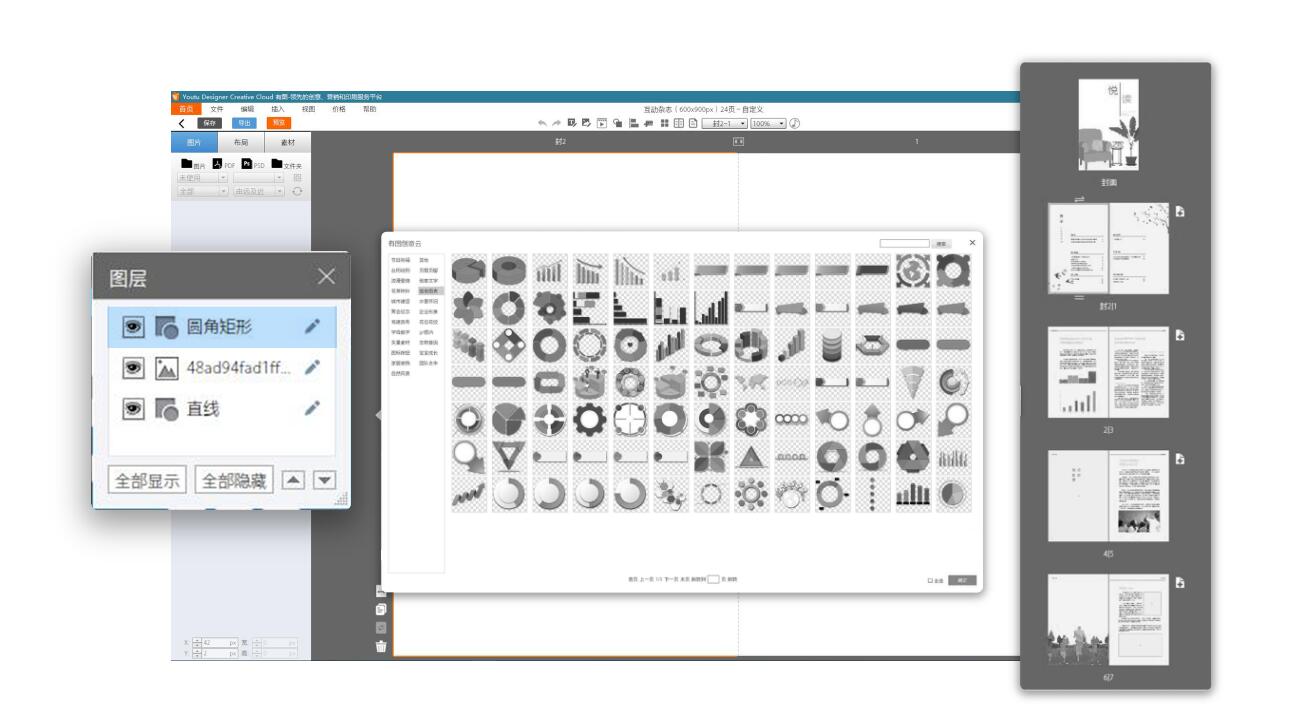The image size is (1289, 727).
Task: Toggle the 全选 checkbox in the asset dialog
Action: 930,580
